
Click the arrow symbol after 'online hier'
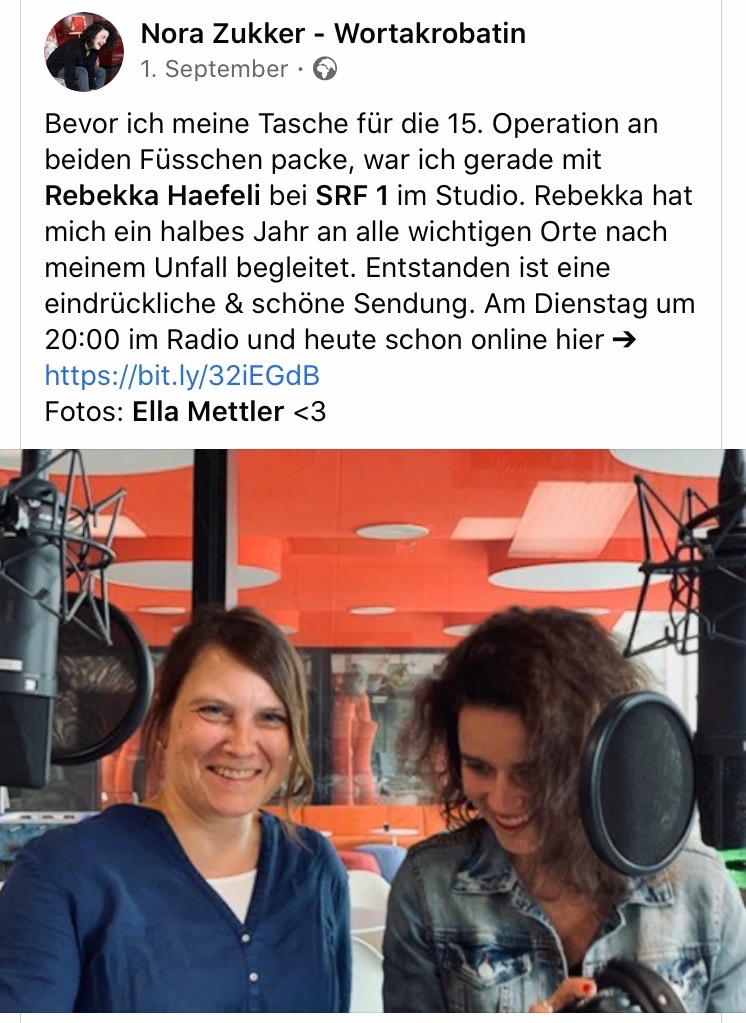(x=625, y=340)
